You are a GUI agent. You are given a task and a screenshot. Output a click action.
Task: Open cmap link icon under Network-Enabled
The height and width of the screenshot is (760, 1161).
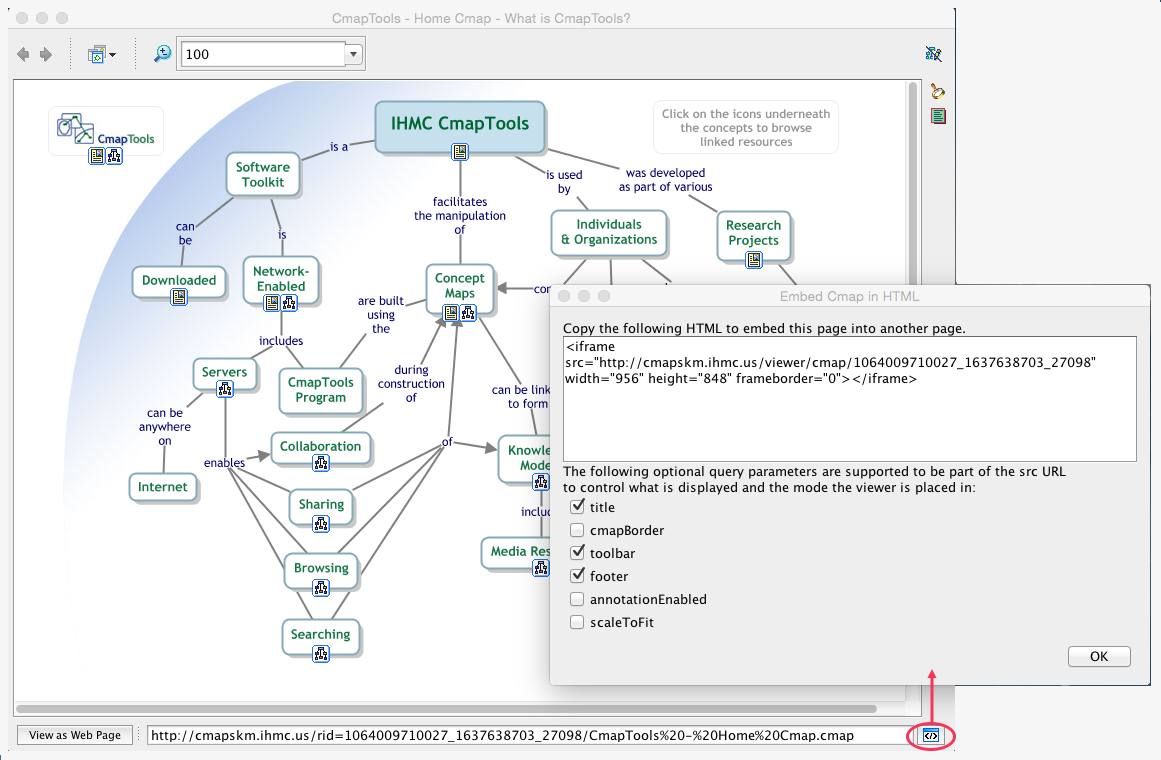click(290, 302)
